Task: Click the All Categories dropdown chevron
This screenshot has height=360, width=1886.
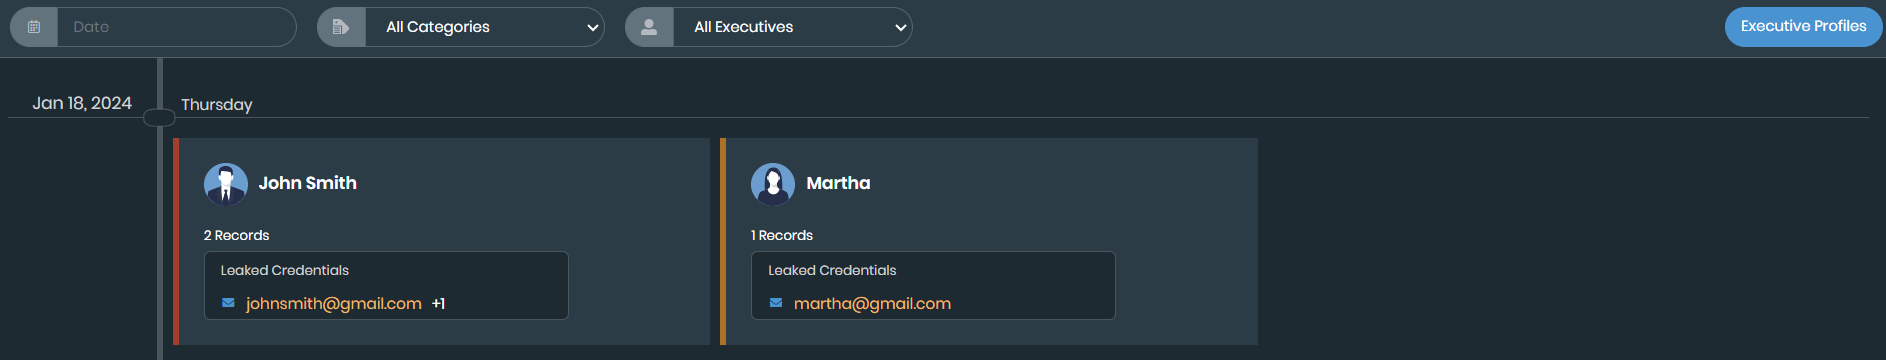Action: click(x=593, y=28)
